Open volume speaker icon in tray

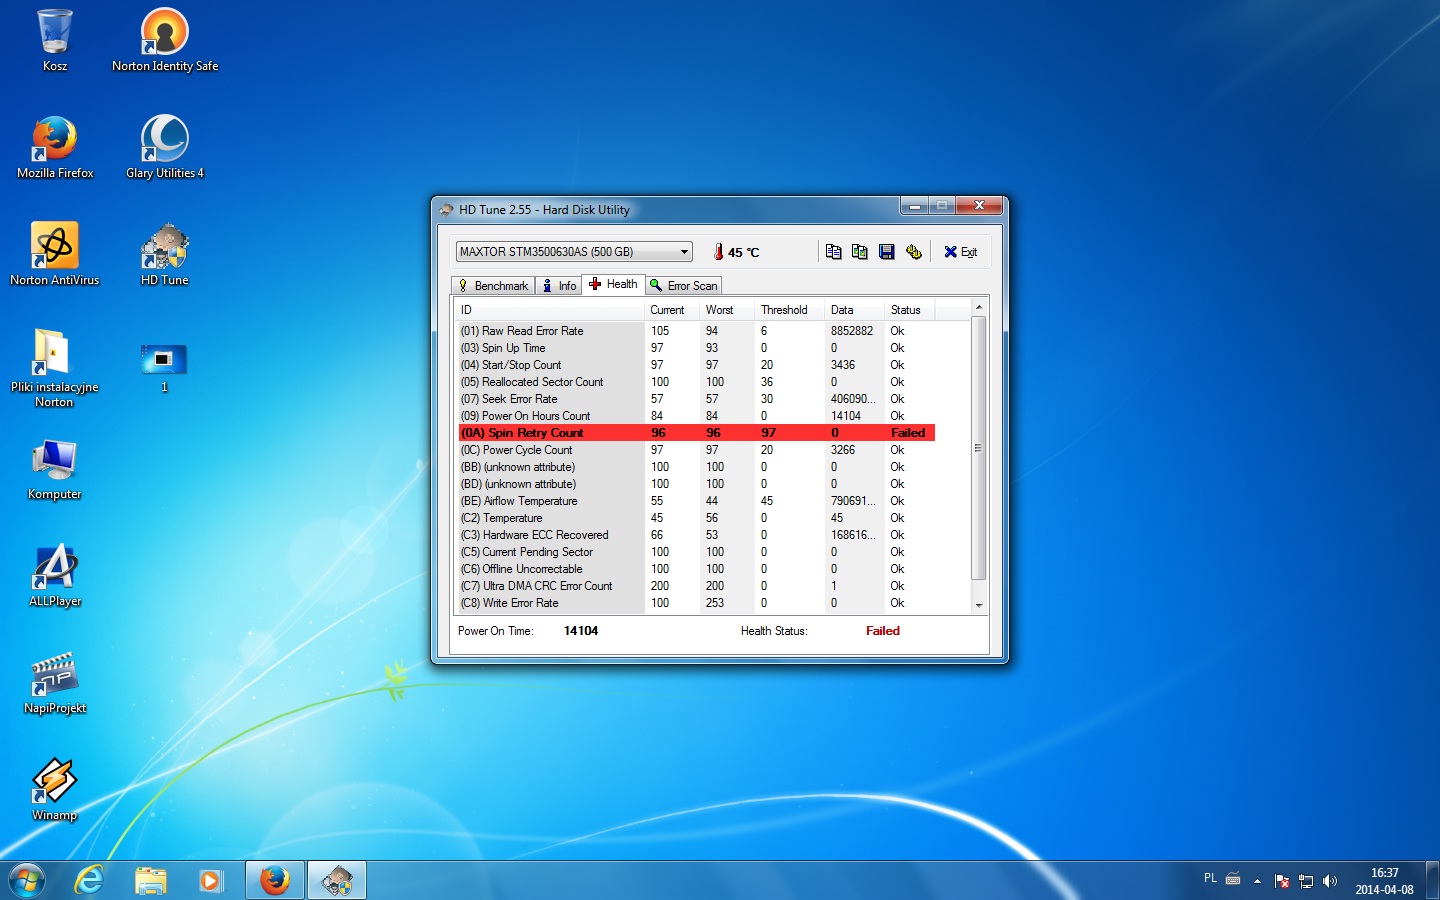tap(1330, 881)
